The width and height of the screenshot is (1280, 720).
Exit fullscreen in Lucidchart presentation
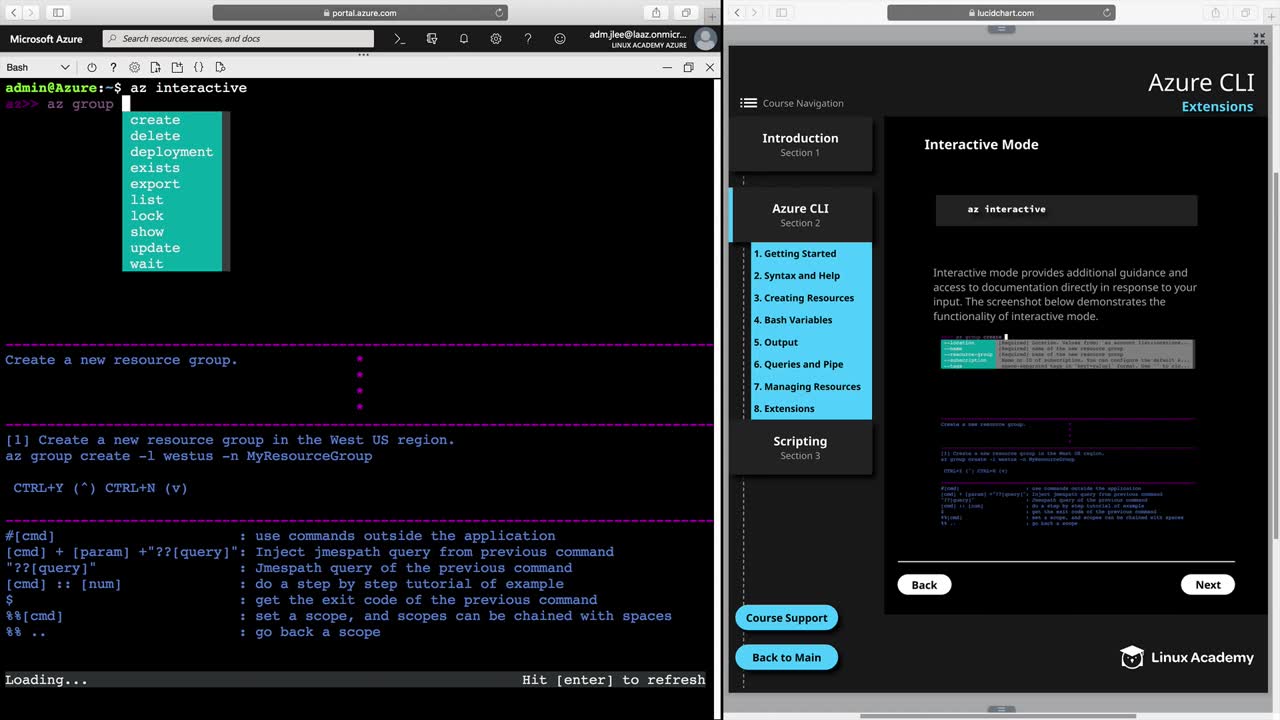click(1259, 39)
